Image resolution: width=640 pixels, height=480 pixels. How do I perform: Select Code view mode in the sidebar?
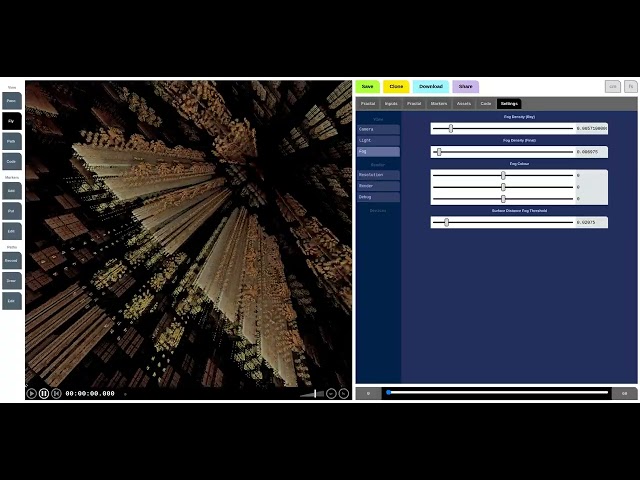12,162
